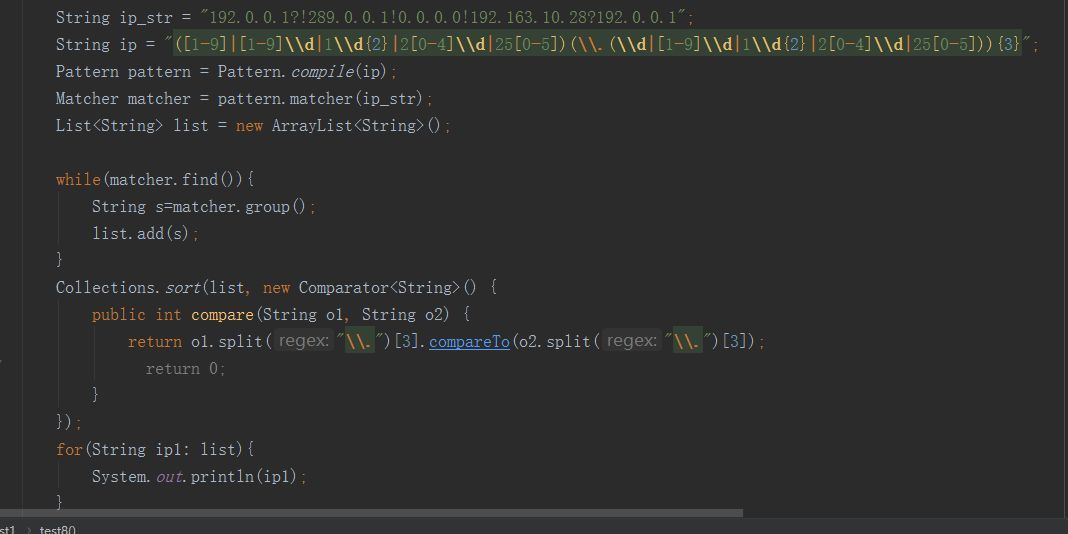Click 'Matcher matcher' declaration
Screen dimensions: 1068x534
(123, 99)
